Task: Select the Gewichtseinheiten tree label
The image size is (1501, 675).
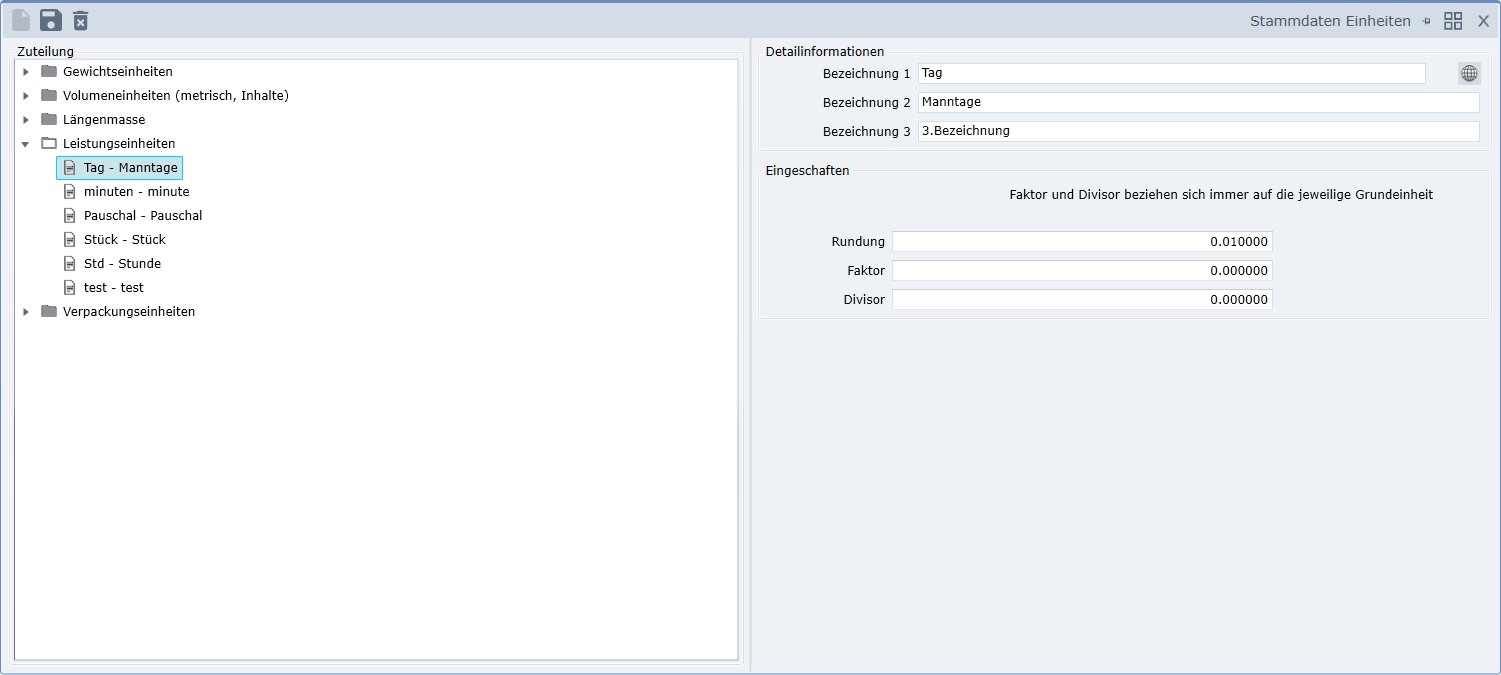Action: click(118, 72)
